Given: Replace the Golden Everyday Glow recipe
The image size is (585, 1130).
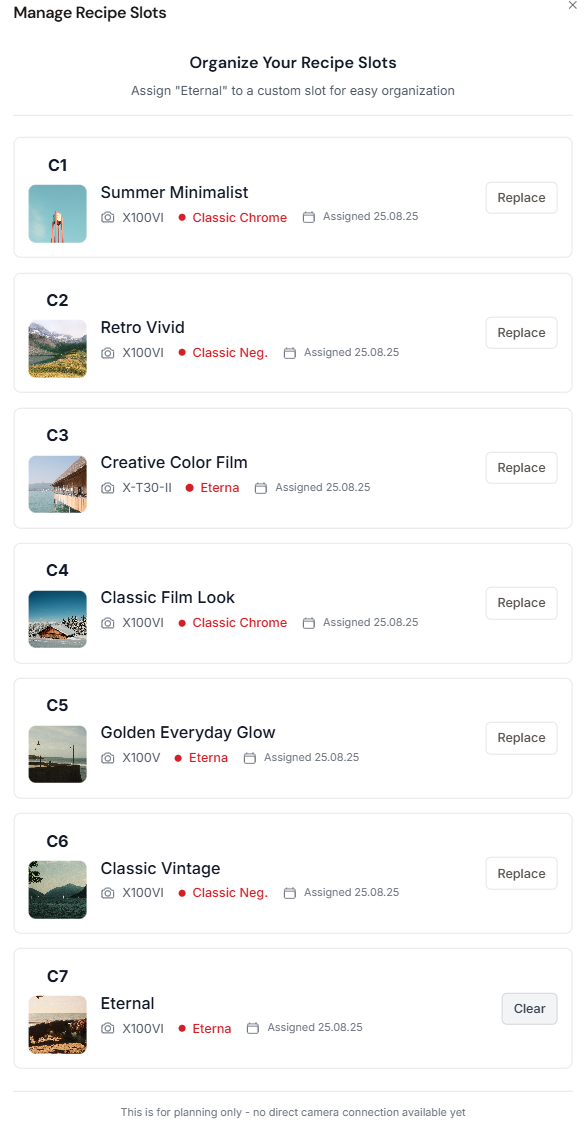Looking at the screenshot, I should tap(522, 738).
